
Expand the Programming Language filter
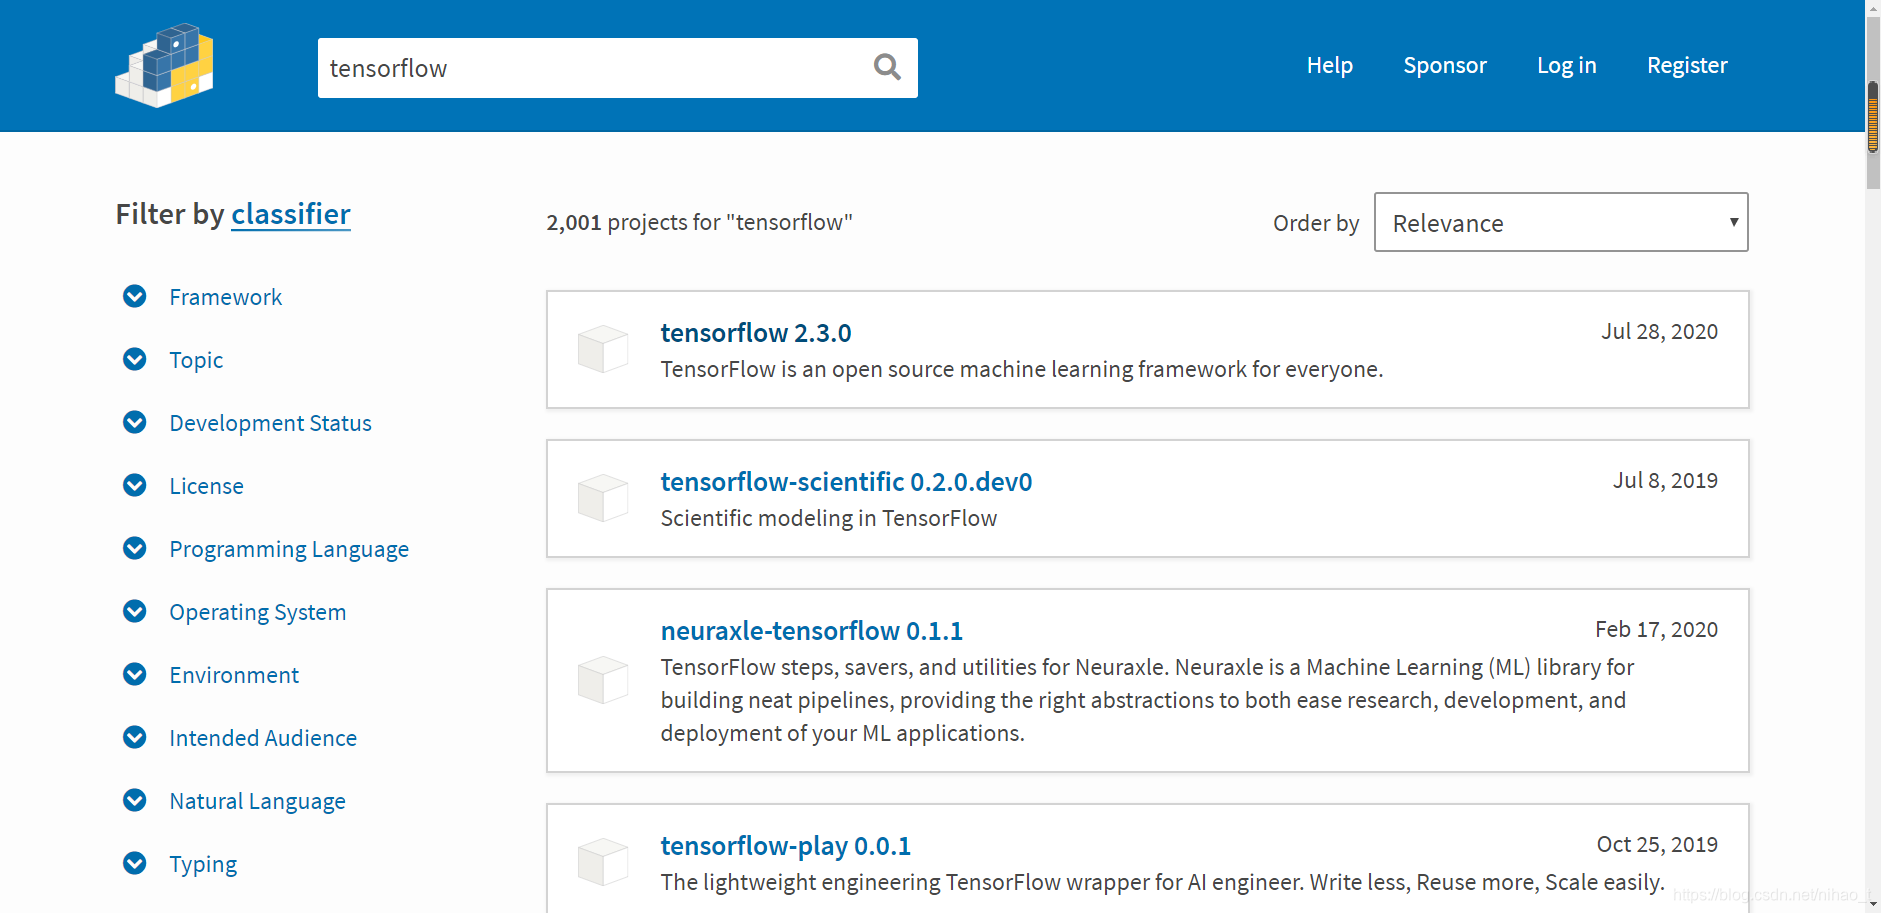click(289, 549)
